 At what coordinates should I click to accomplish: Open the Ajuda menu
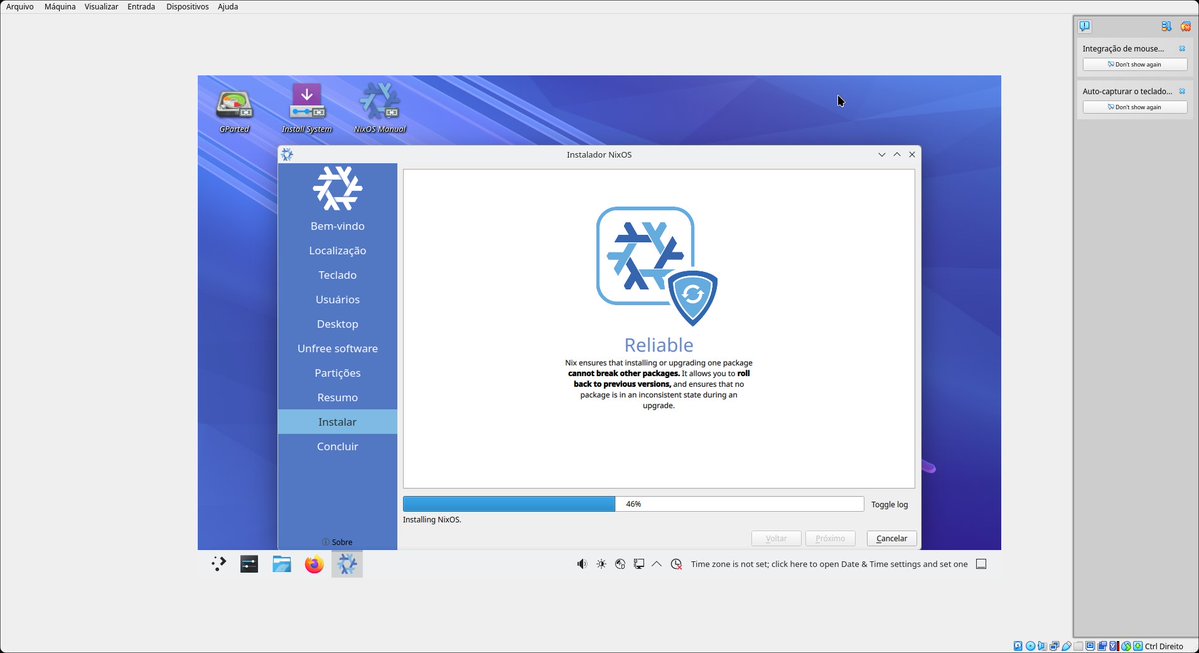pyautogui.click(x=228, y=6)
